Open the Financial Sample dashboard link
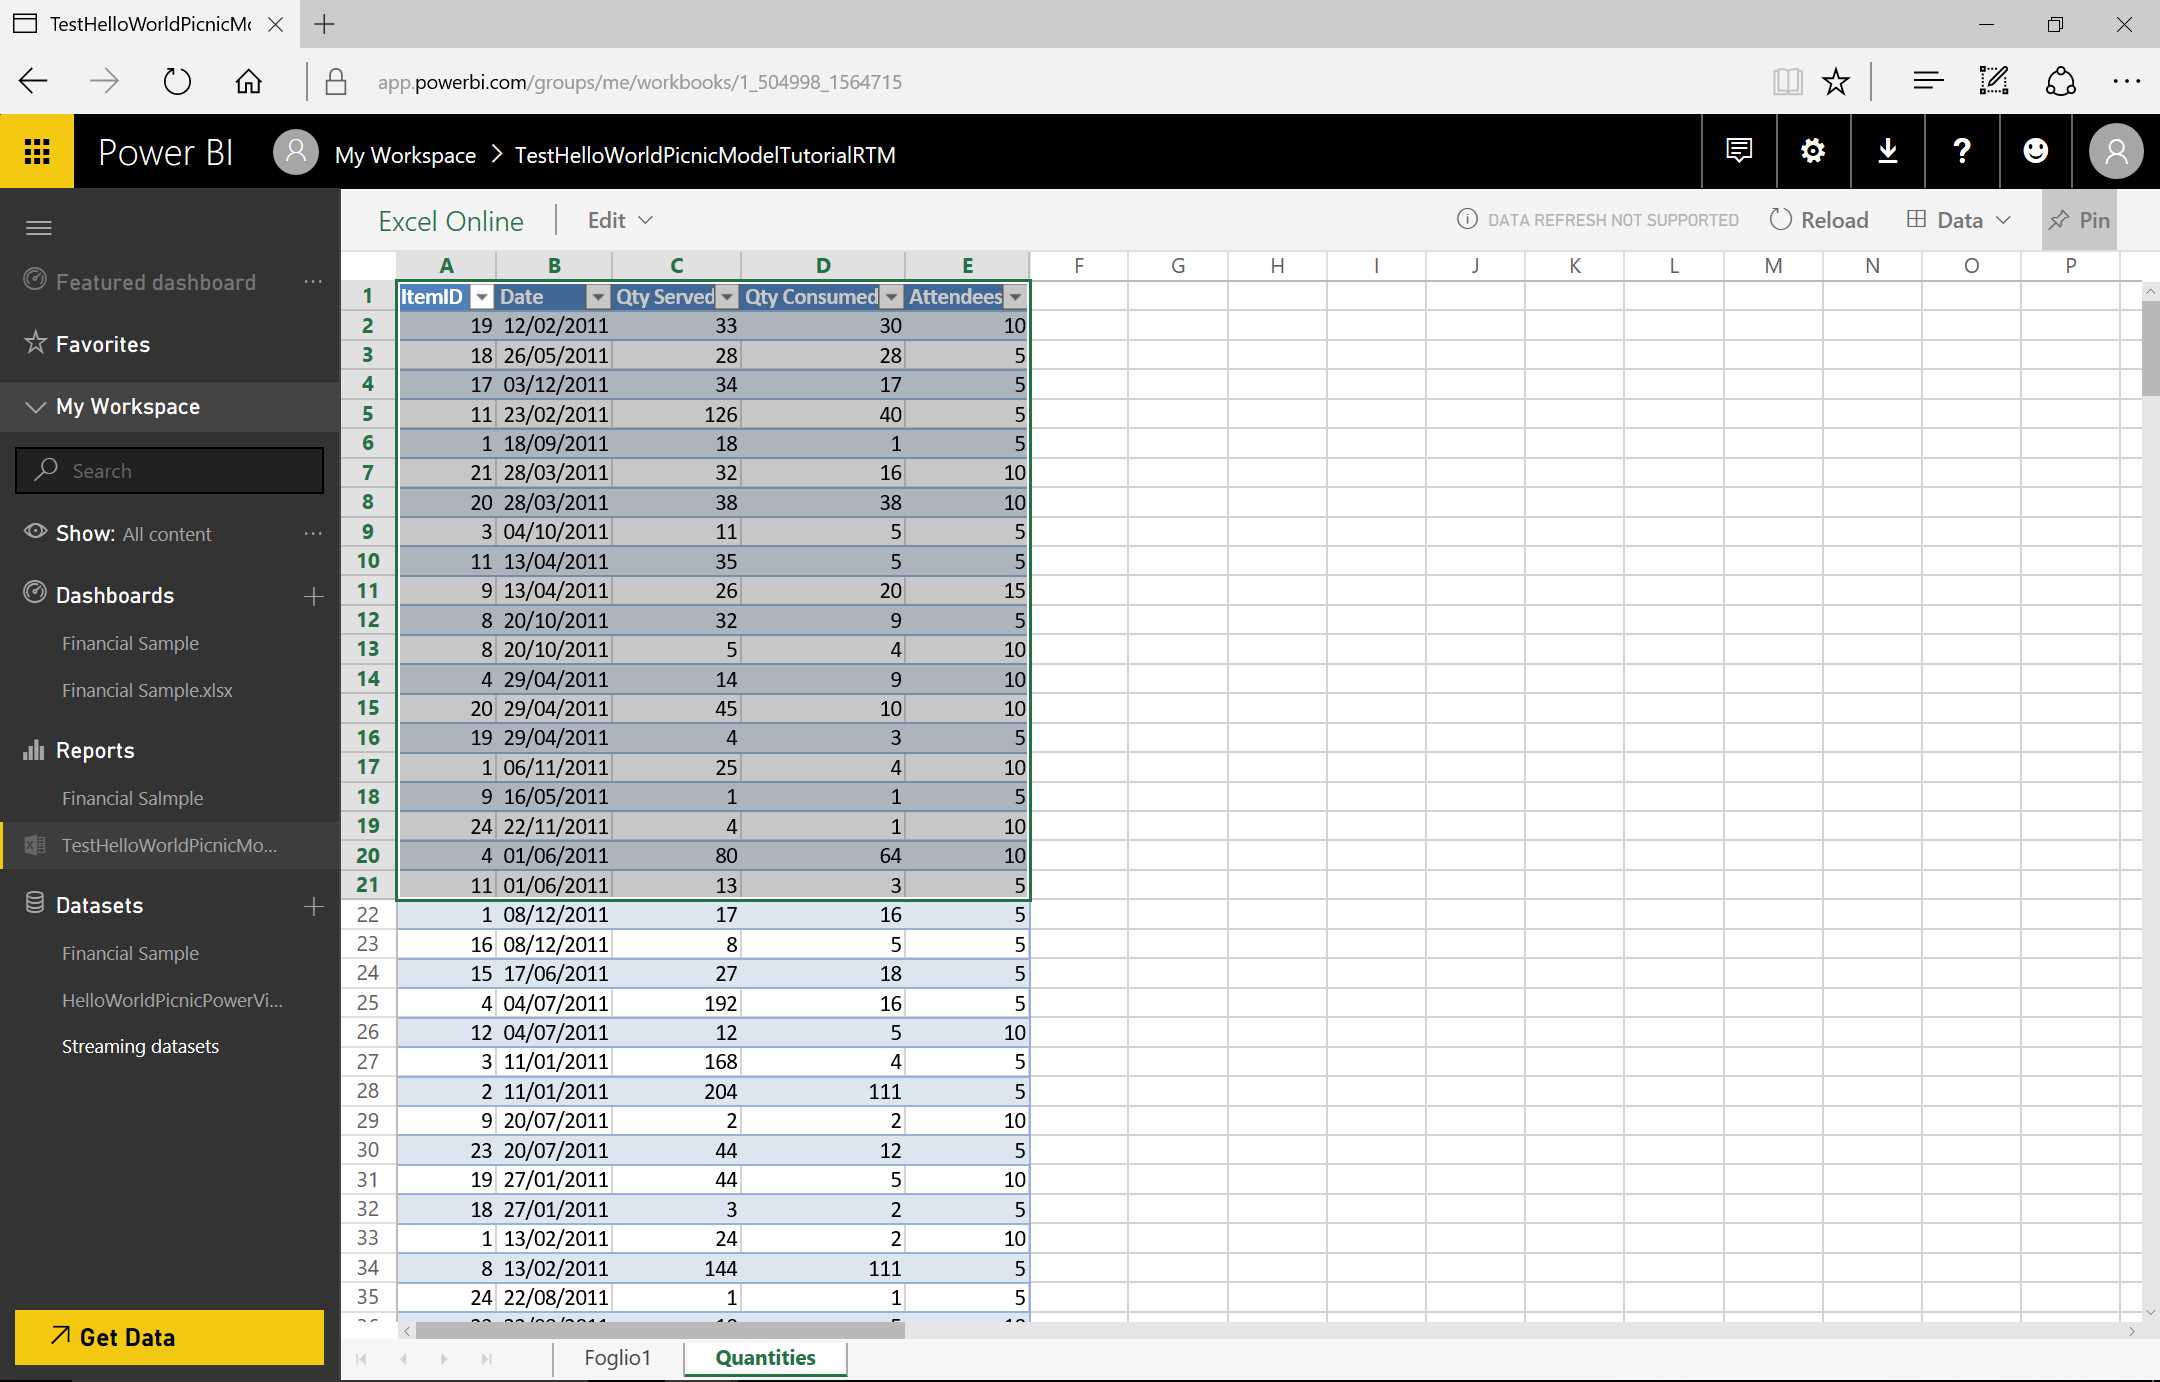2160x1382 pixels. pyautogui.click(x=131, y=643)
